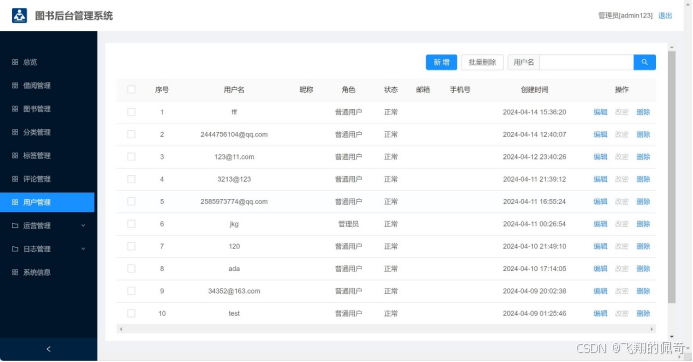The width and height of the screenshot is (693, 362).
Task: Check the checkbox for 3213@123 row
Action: pyautogui.click(x=131, y=179)
